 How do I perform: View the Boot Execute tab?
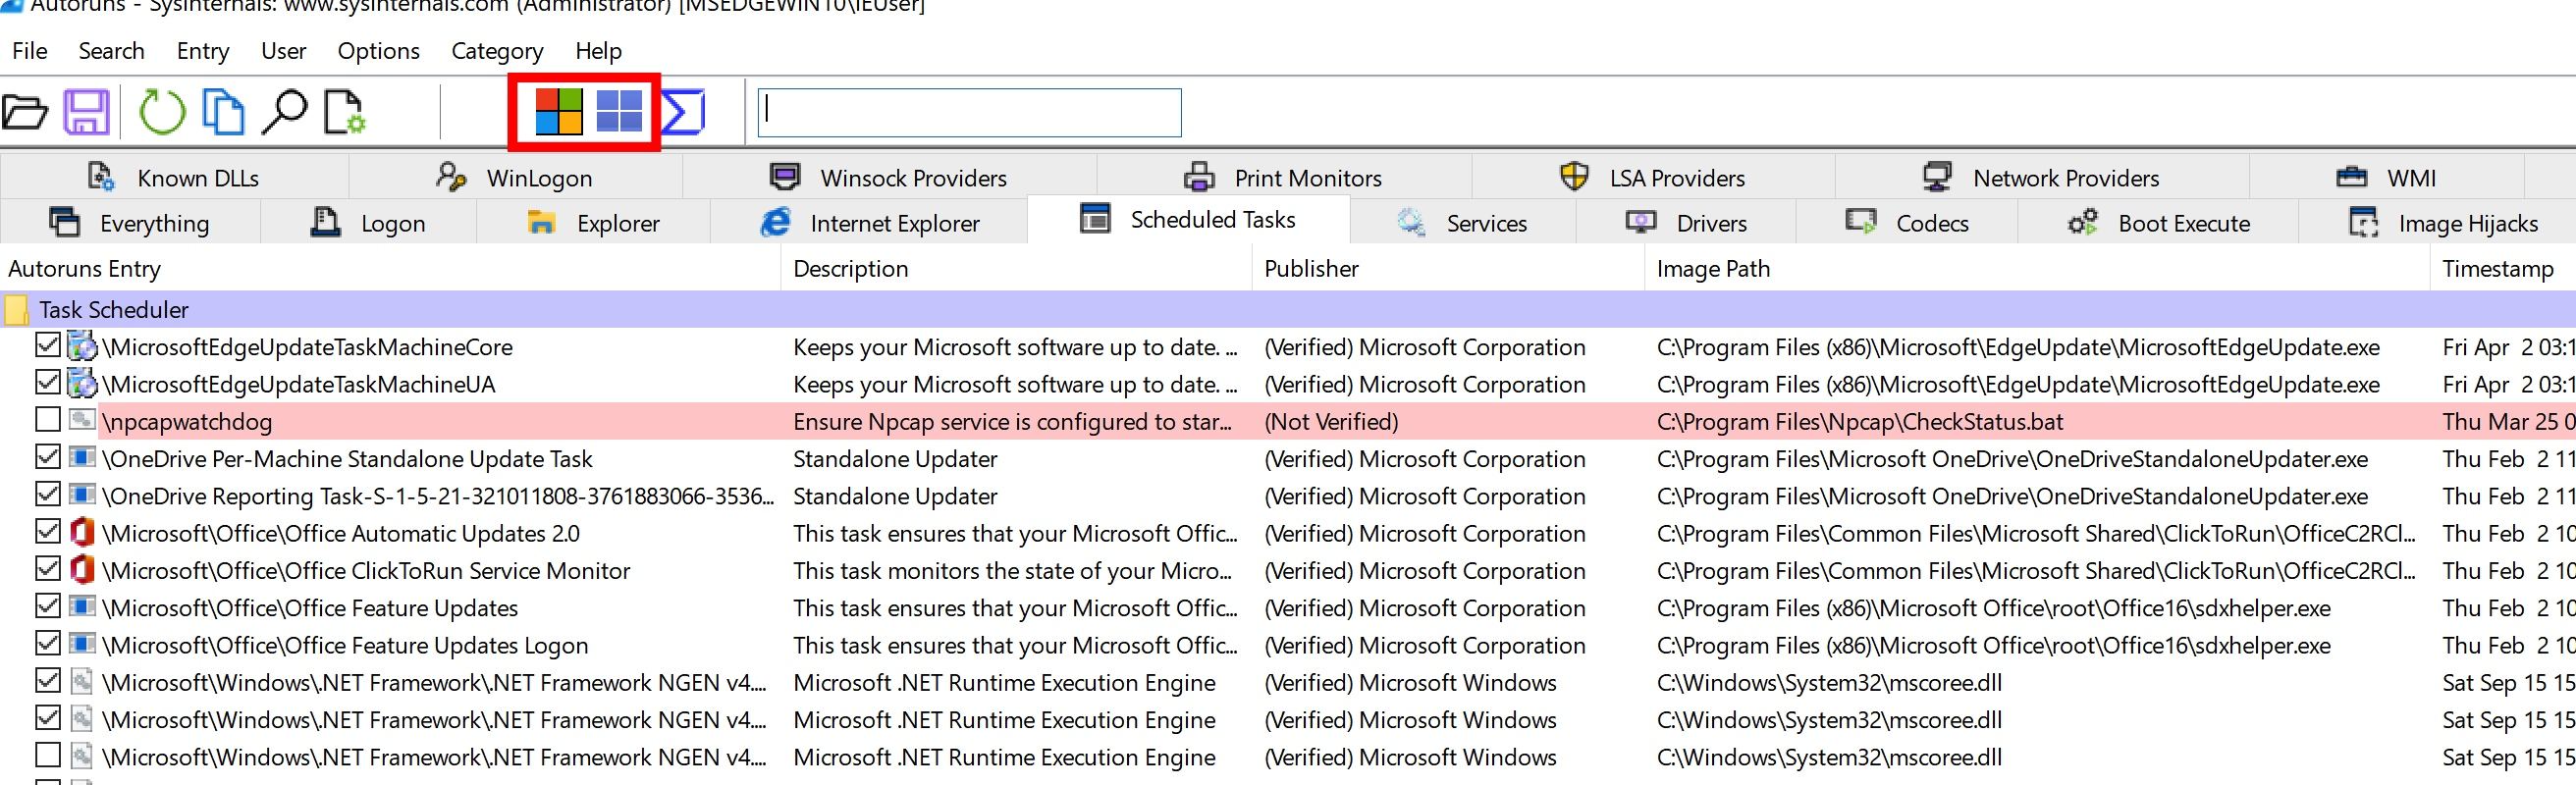2159,223
